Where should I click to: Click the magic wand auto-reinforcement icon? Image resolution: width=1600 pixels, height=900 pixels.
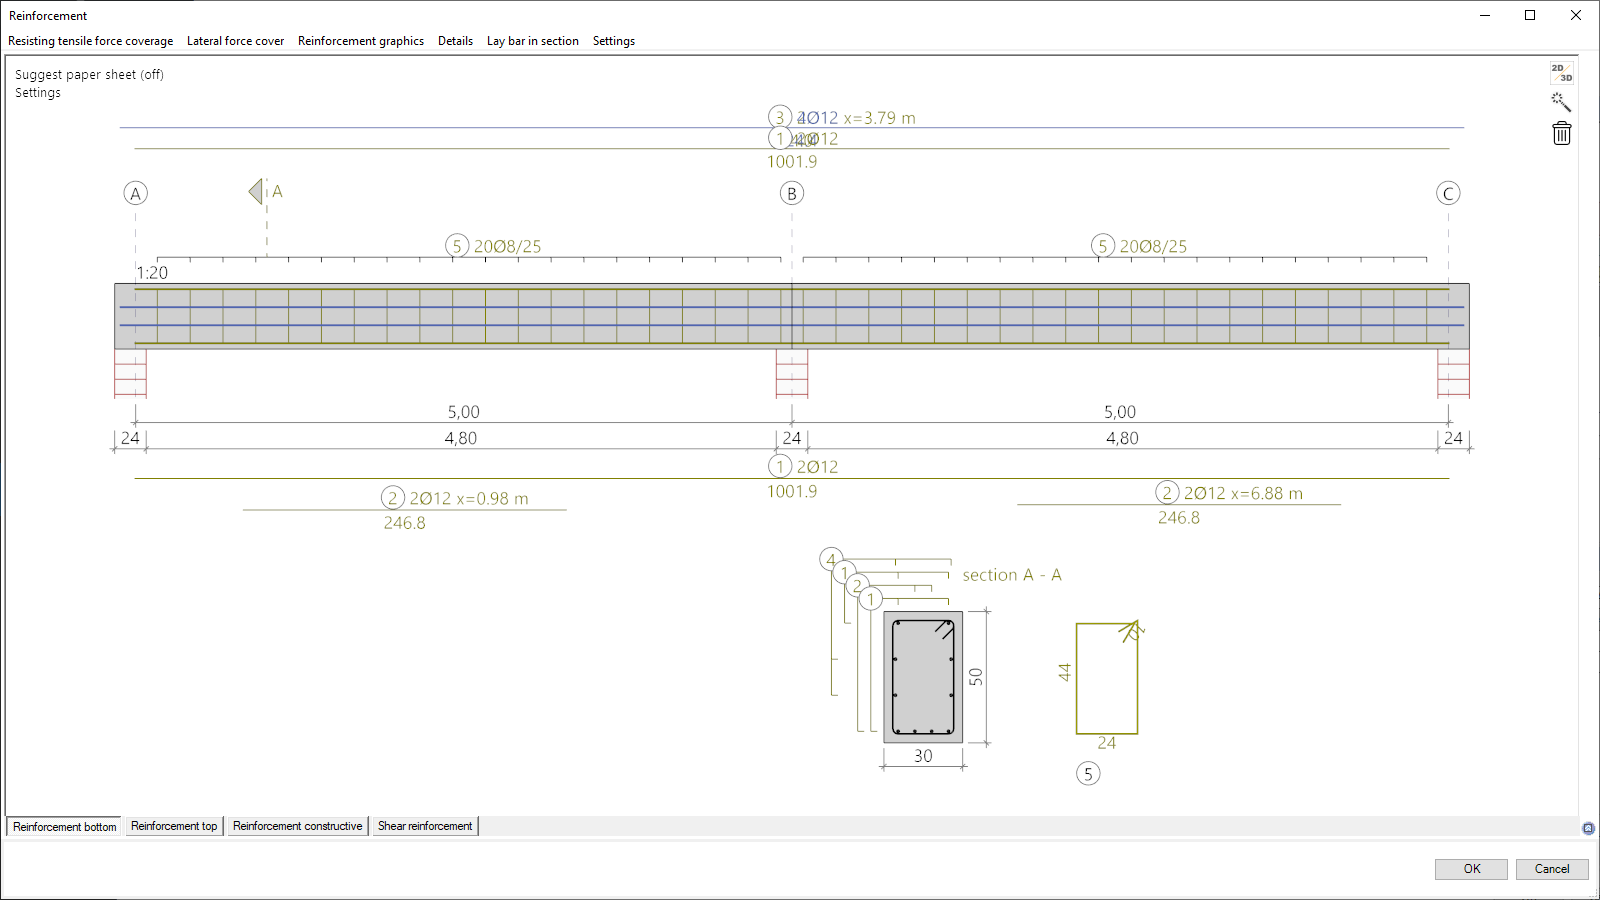(x=1561, y=102)
